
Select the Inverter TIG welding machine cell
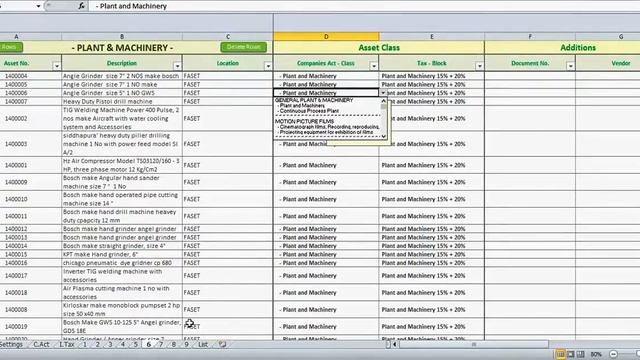[122, 276]
